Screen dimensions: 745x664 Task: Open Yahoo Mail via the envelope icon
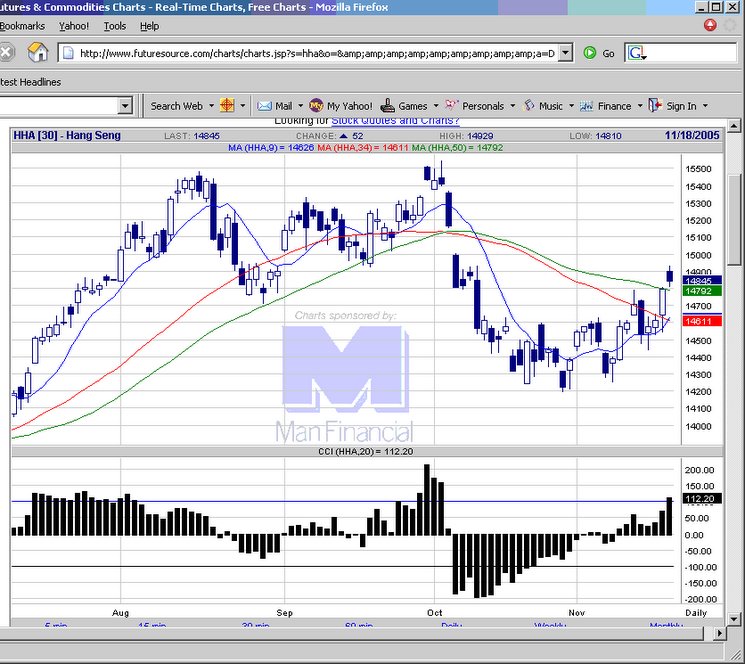(x=264, y=106)
